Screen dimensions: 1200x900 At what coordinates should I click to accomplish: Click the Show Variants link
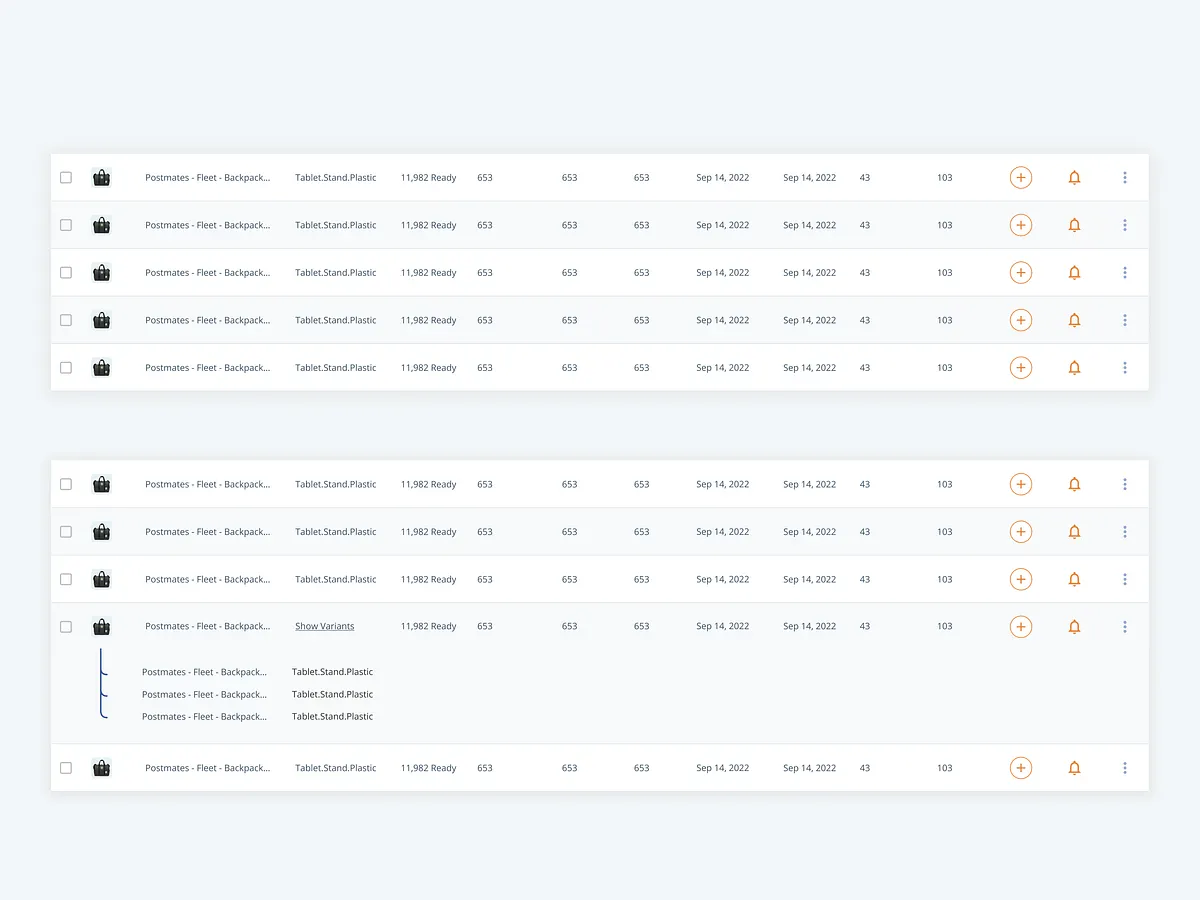(x=324, y=626)
